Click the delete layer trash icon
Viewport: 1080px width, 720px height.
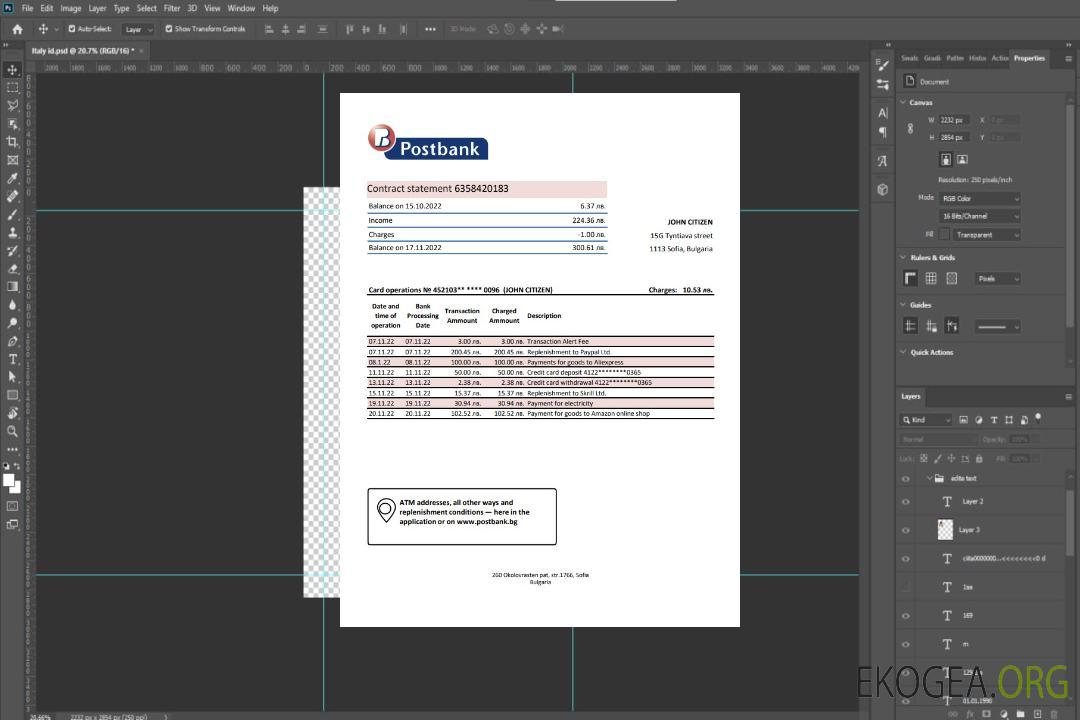click(1054, 714)
